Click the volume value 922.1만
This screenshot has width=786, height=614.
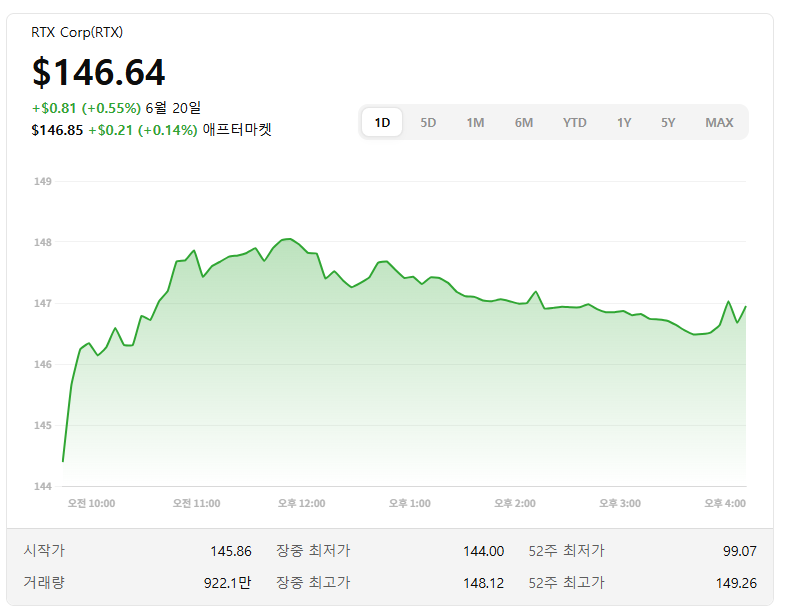point(227,583)
